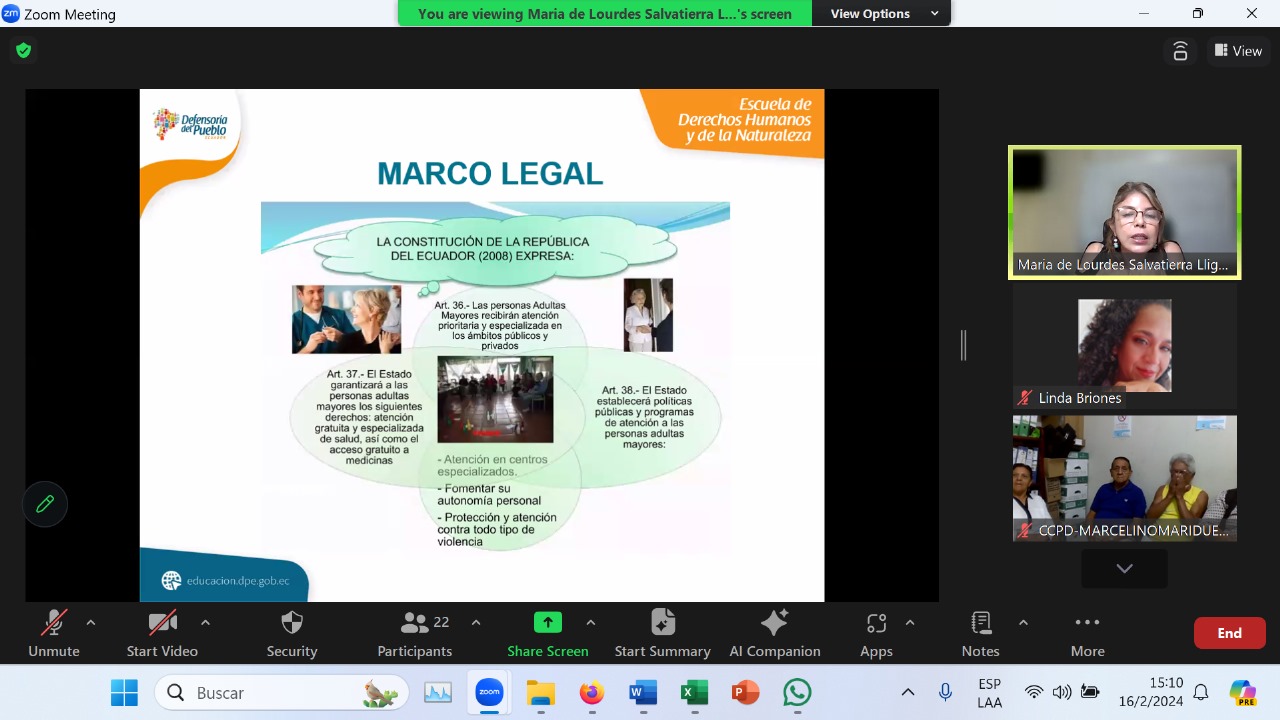Click the red End button

(x=1229, y=633)
